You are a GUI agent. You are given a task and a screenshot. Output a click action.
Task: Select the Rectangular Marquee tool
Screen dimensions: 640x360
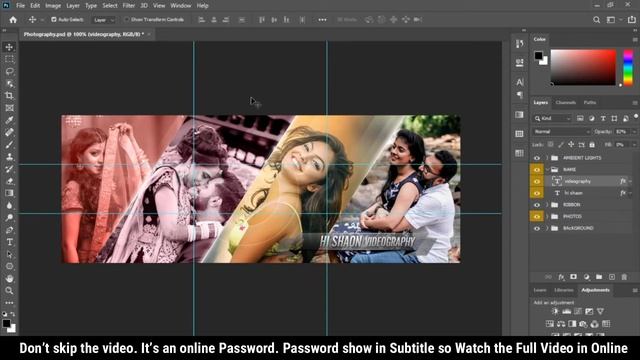tap(9, 59)
